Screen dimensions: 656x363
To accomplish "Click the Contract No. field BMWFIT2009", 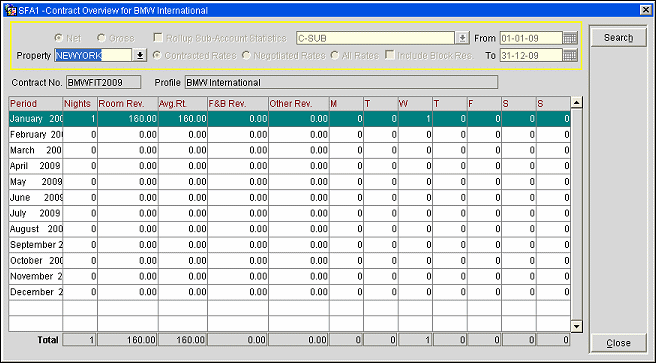I will click(103, 82).
